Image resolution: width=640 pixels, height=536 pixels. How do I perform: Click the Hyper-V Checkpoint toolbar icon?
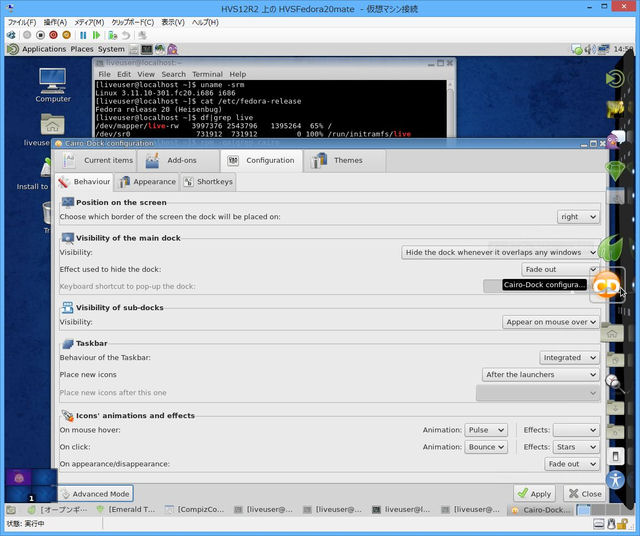pyautogui.click(x=113, y=35)
